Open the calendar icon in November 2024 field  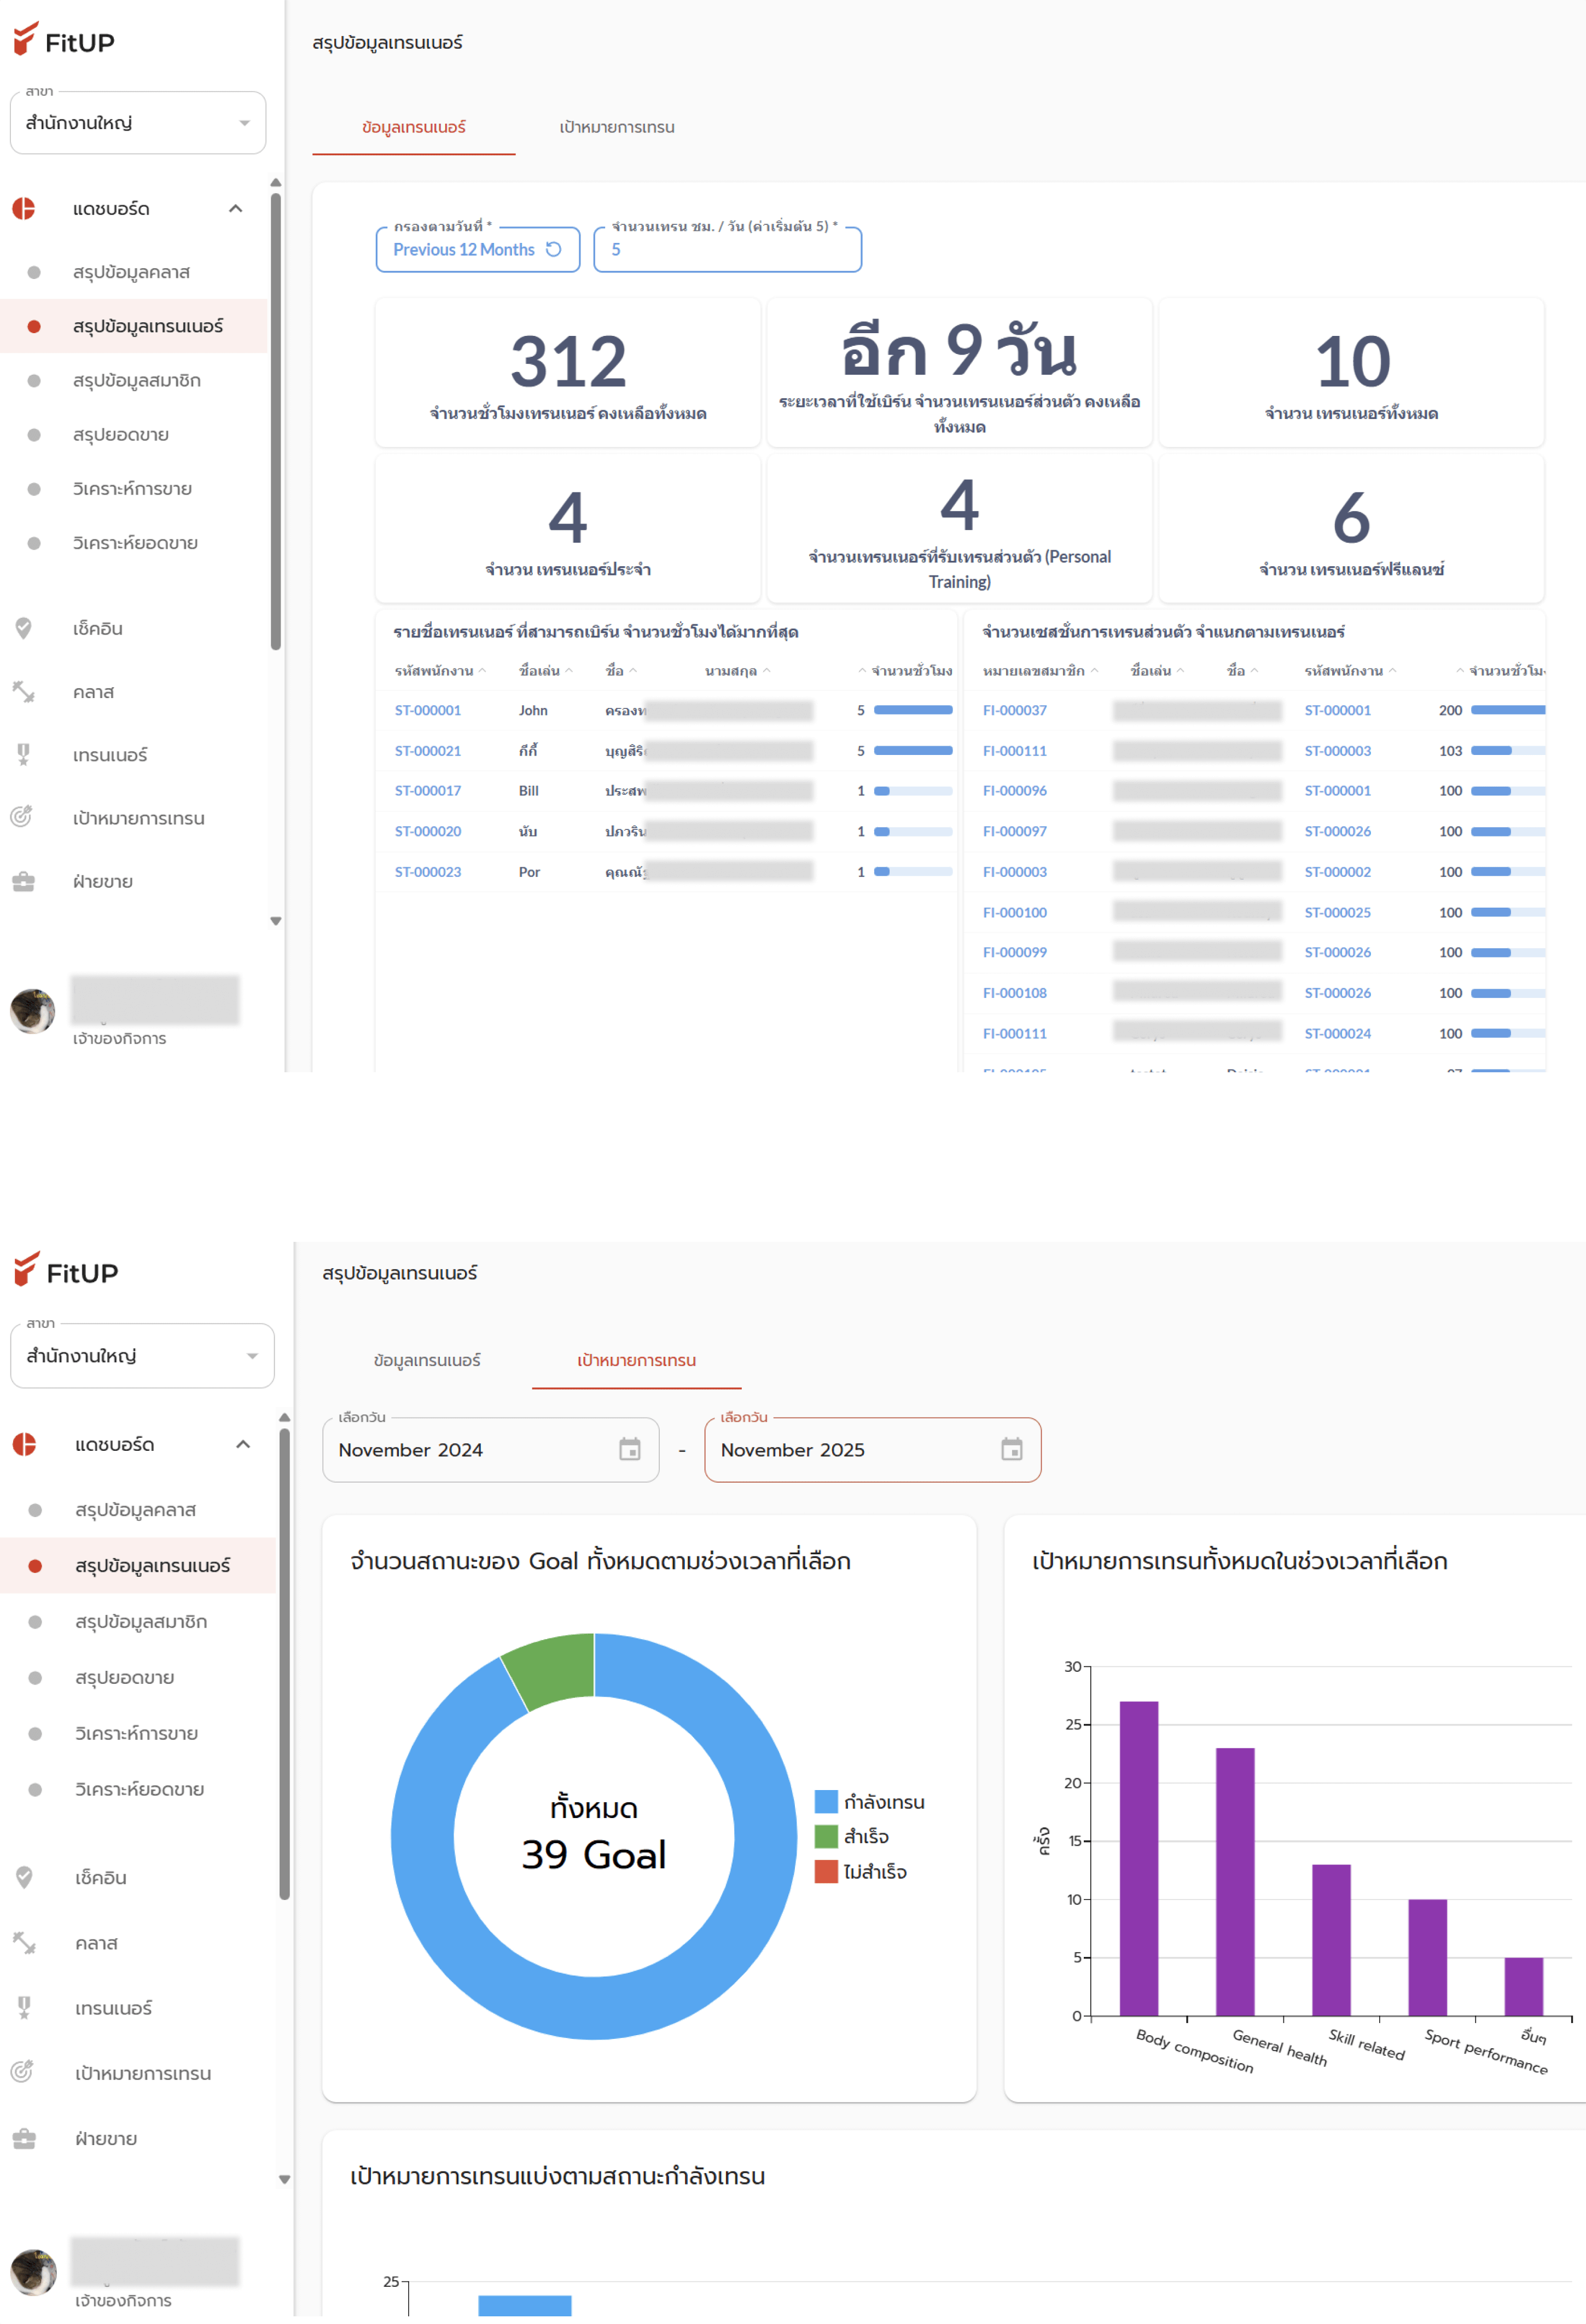pyautogui.click(x=630, y=1450)
